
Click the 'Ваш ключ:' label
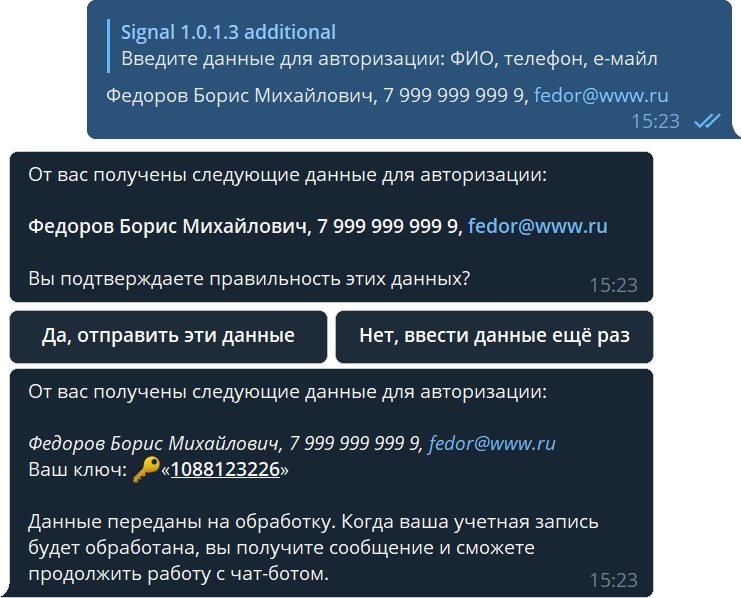point(78,469)
